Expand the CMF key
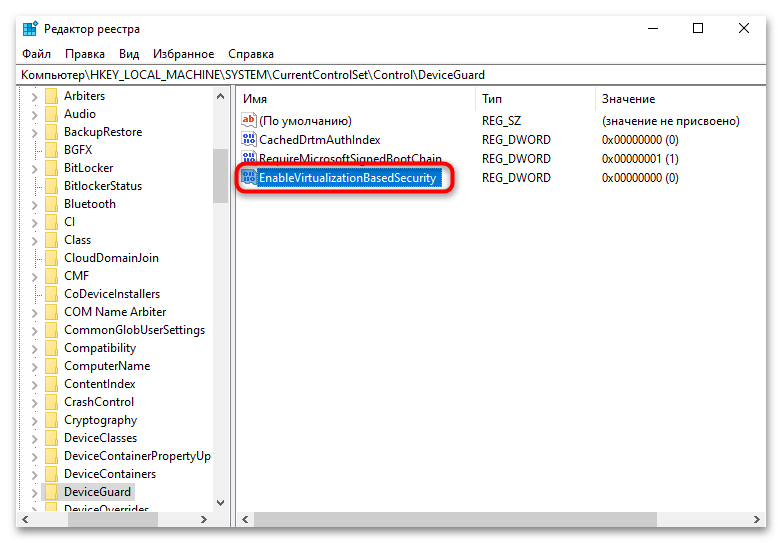782x543 pixels. pos(34,277)
